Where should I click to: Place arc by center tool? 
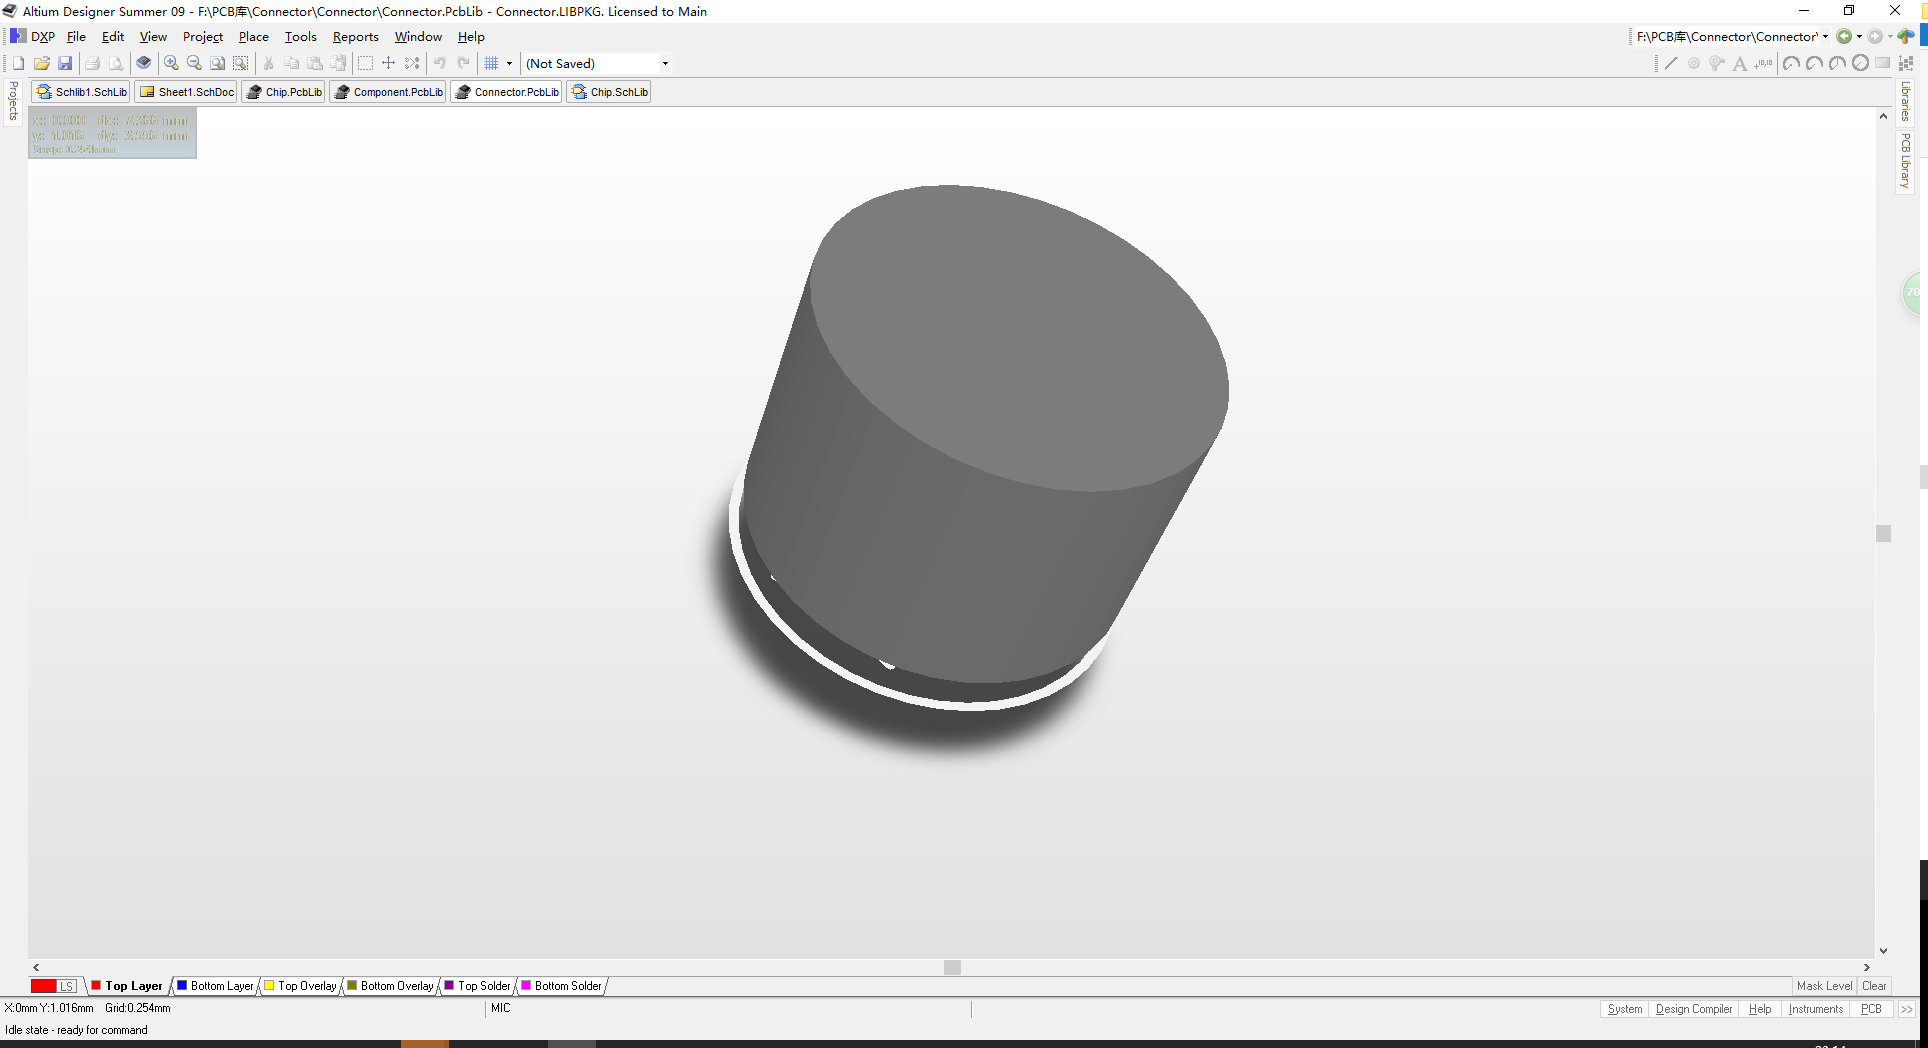tap(1791, 63)
